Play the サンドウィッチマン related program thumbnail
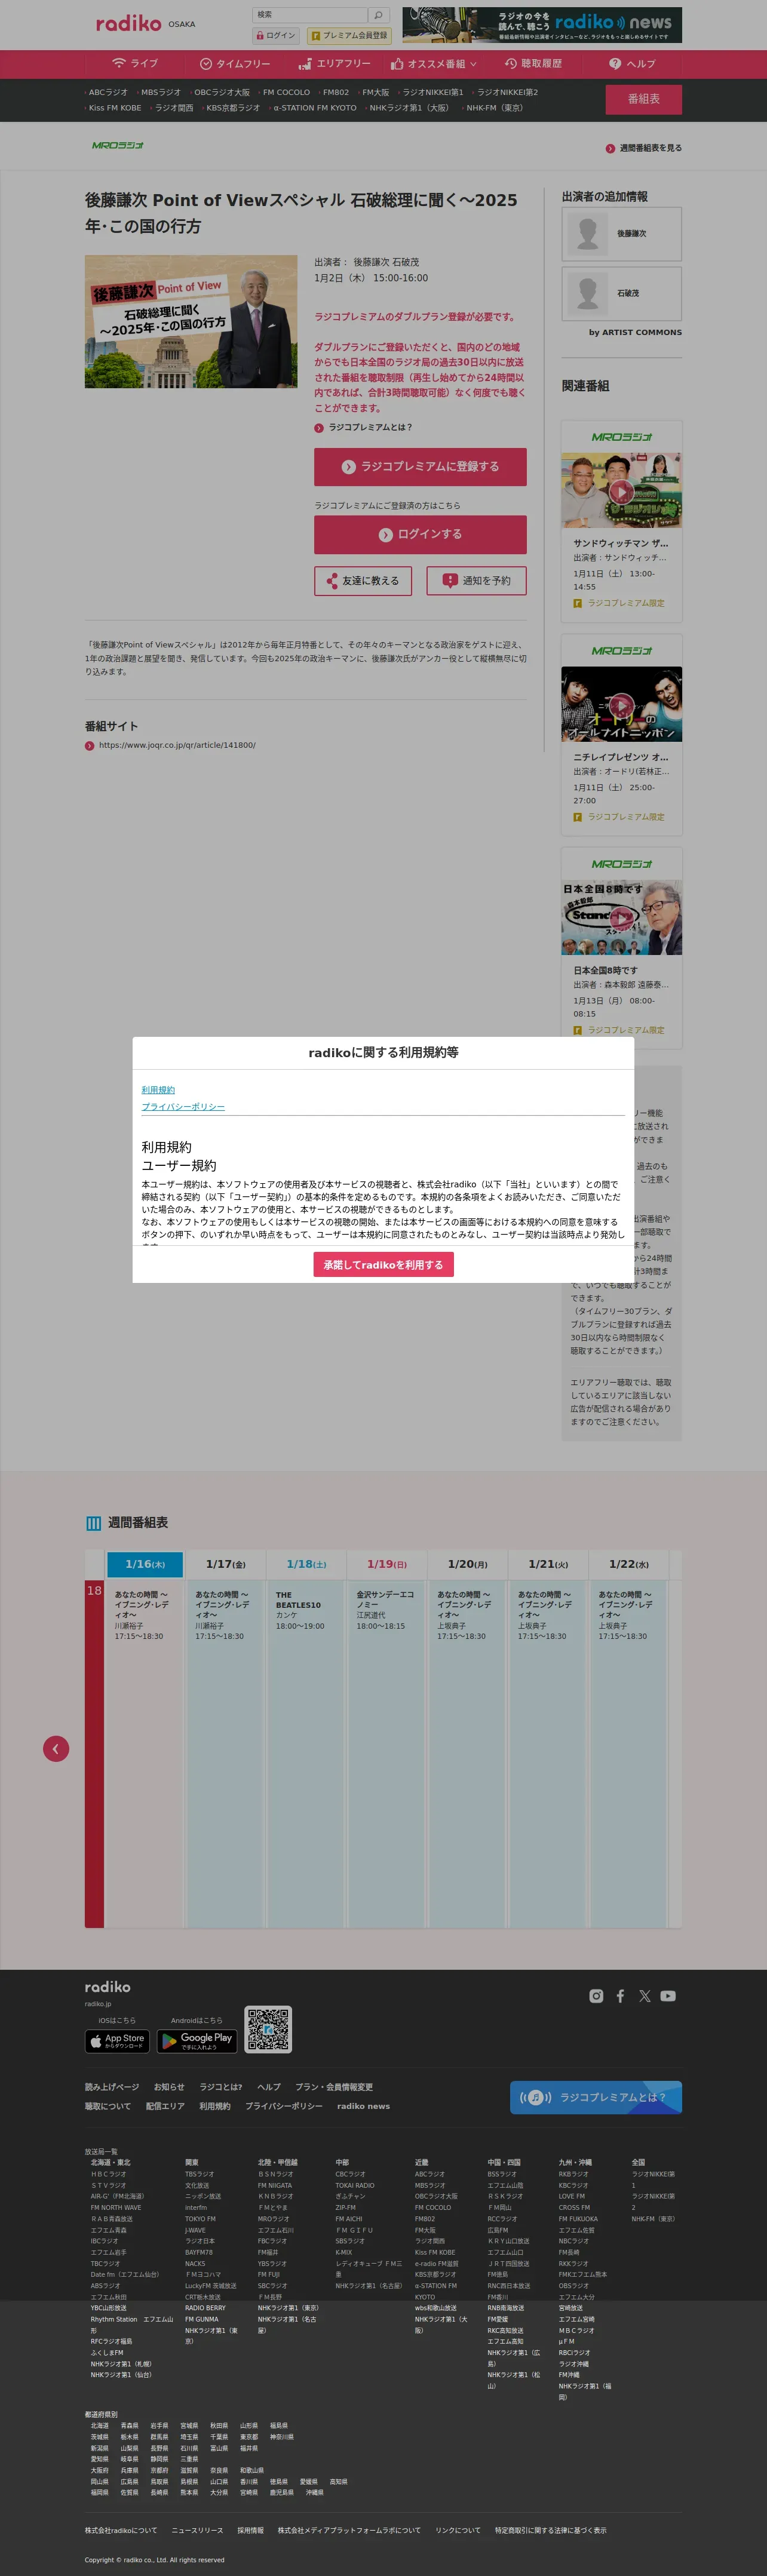The height and width of the screenshot is (2576, 767). (x=621, y=490)
